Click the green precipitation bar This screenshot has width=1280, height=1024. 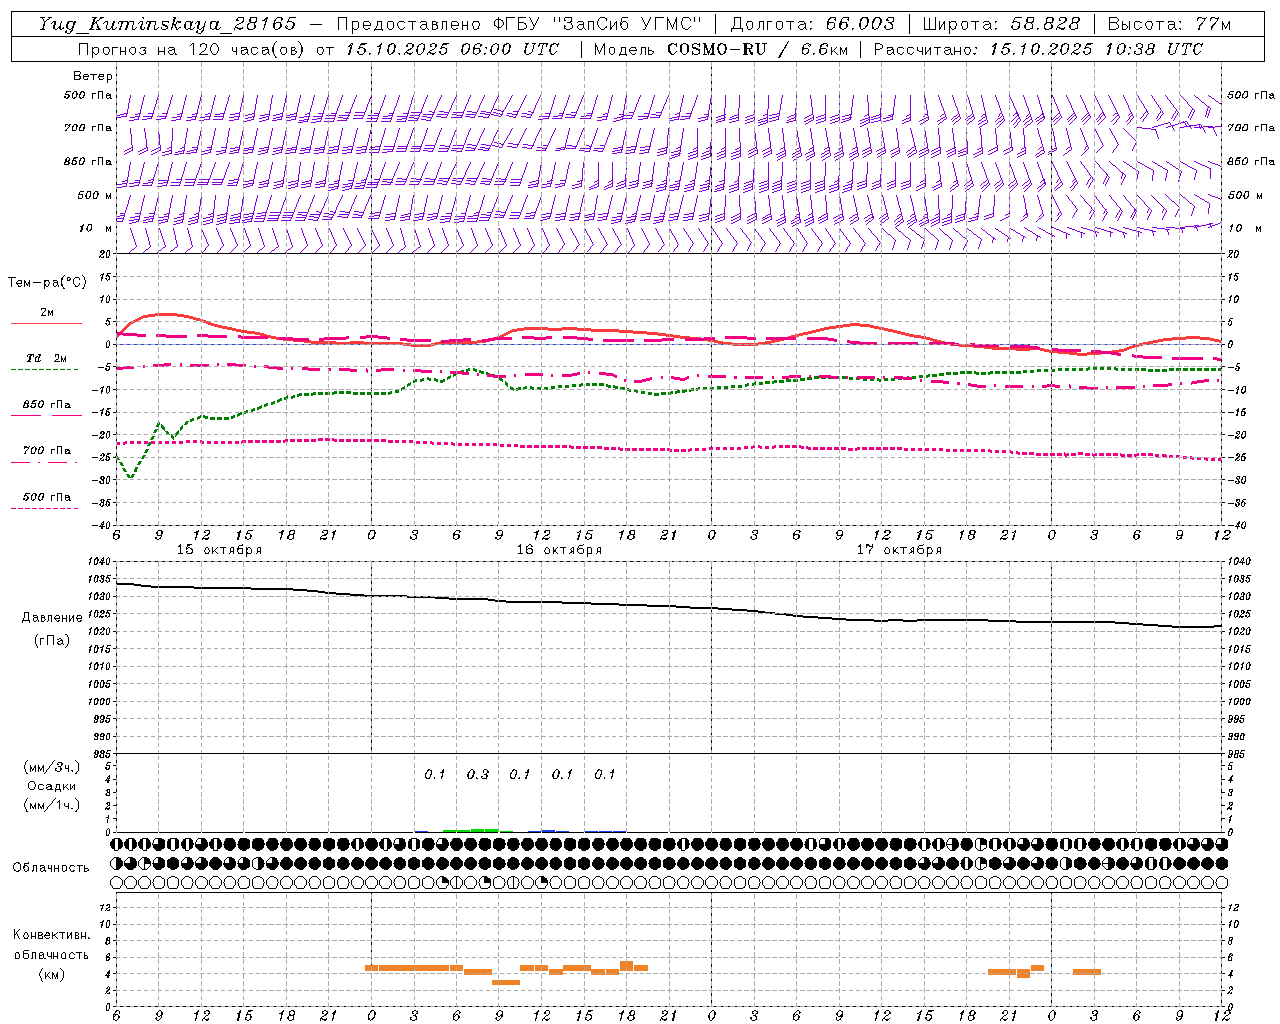coord(470,830)
